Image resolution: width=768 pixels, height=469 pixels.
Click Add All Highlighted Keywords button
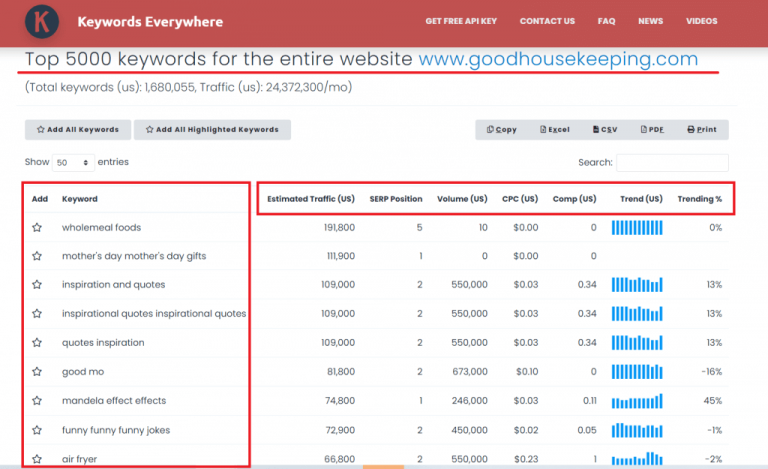[212, 130]
